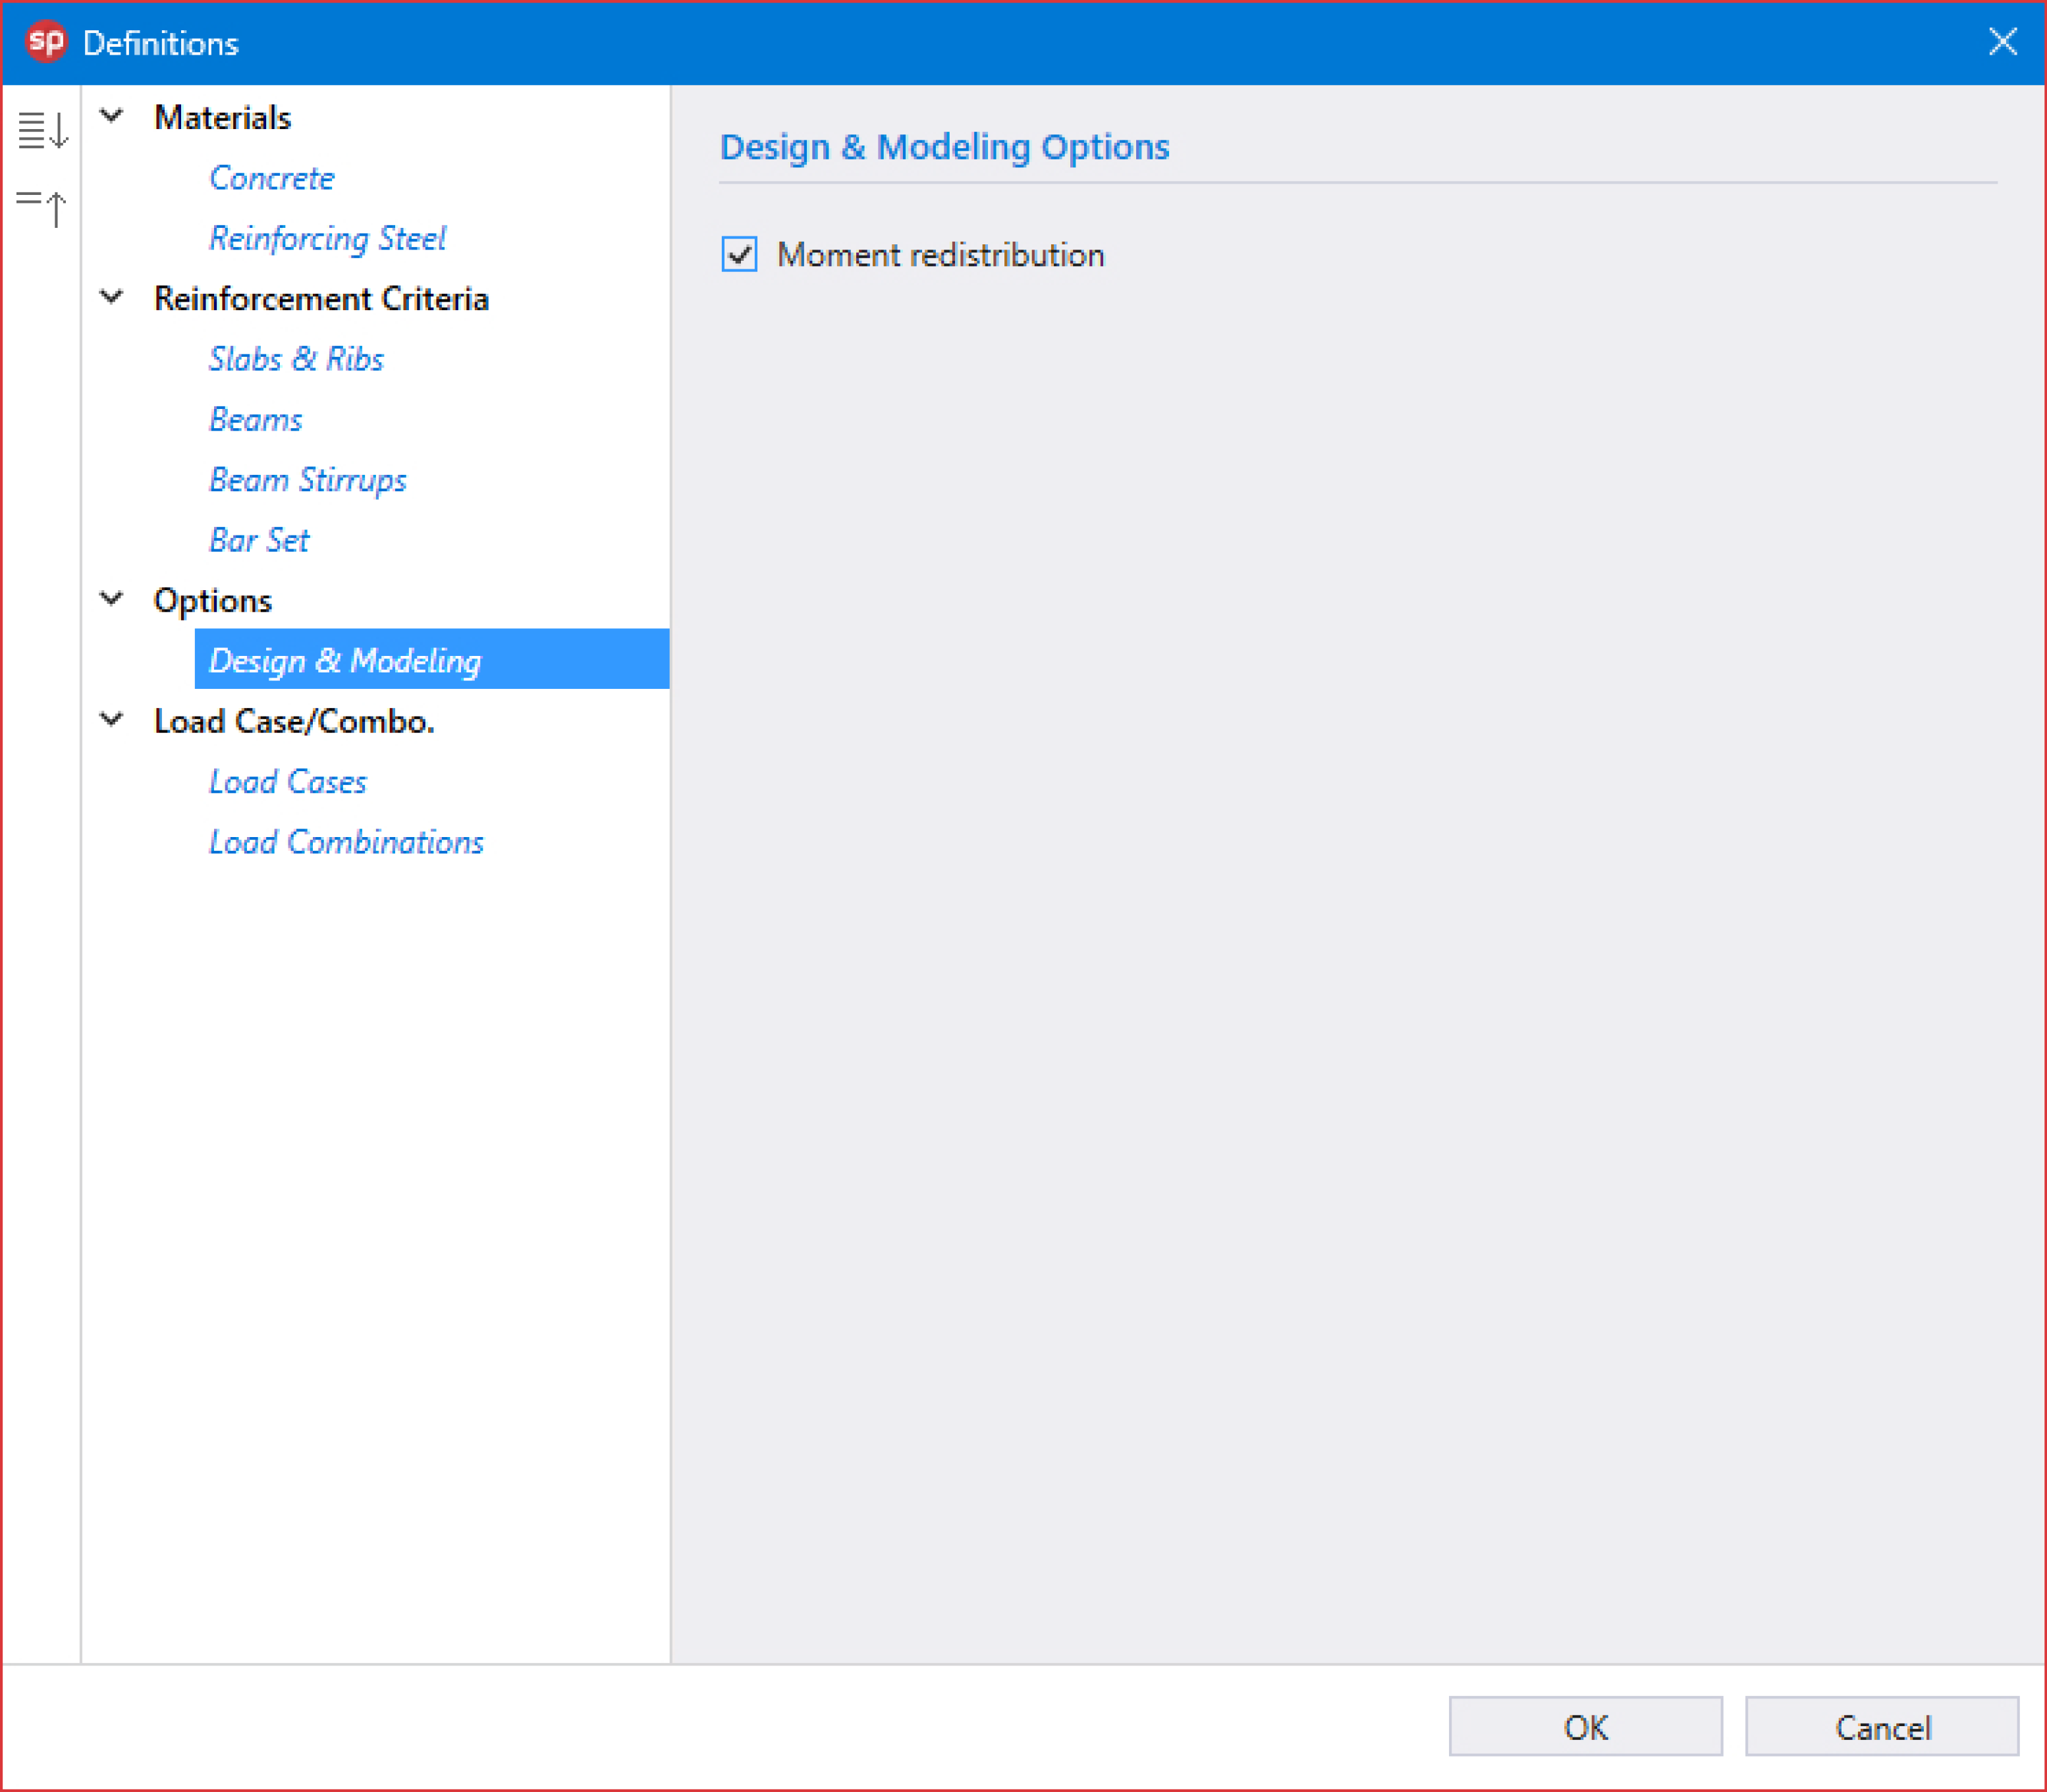The height and width of the screenshot is (1792, 2047).
Task: Collapse the Options section chevron
Action: [112, 599]
